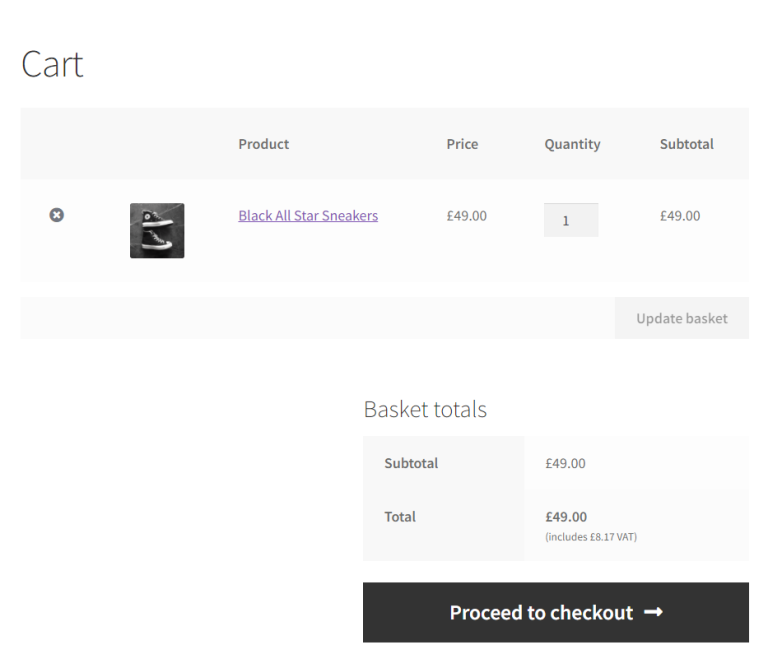Click the bold £49.00 total amount

(x=566, y=517)
